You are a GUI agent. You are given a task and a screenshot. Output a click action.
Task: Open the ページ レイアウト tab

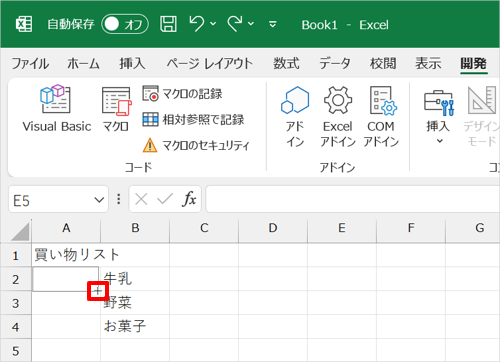(210, 63)
